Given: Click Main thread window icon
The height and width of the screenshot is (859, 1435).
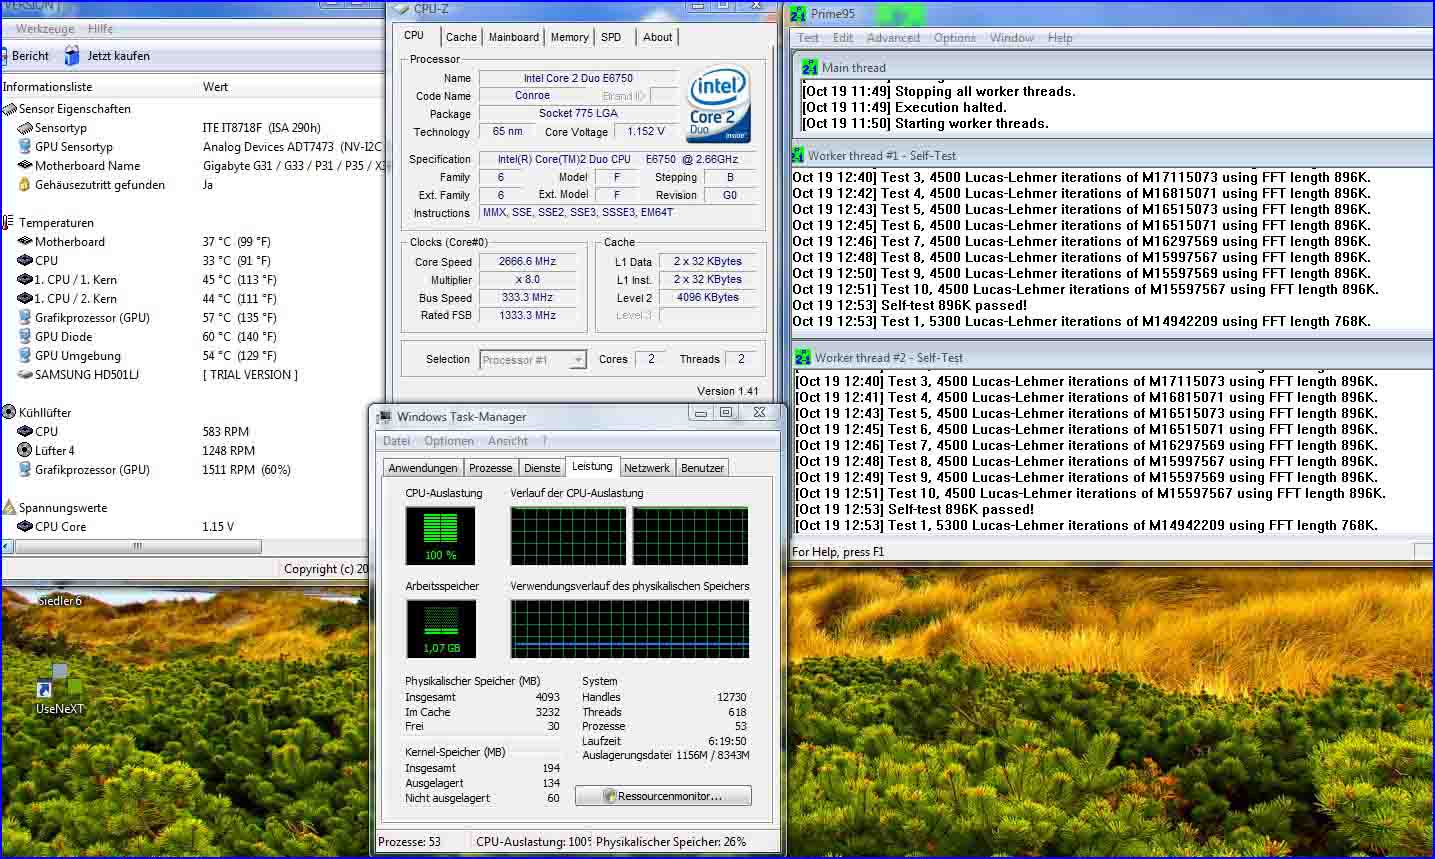Looking at the screenshot, I should tap(810, 68).
